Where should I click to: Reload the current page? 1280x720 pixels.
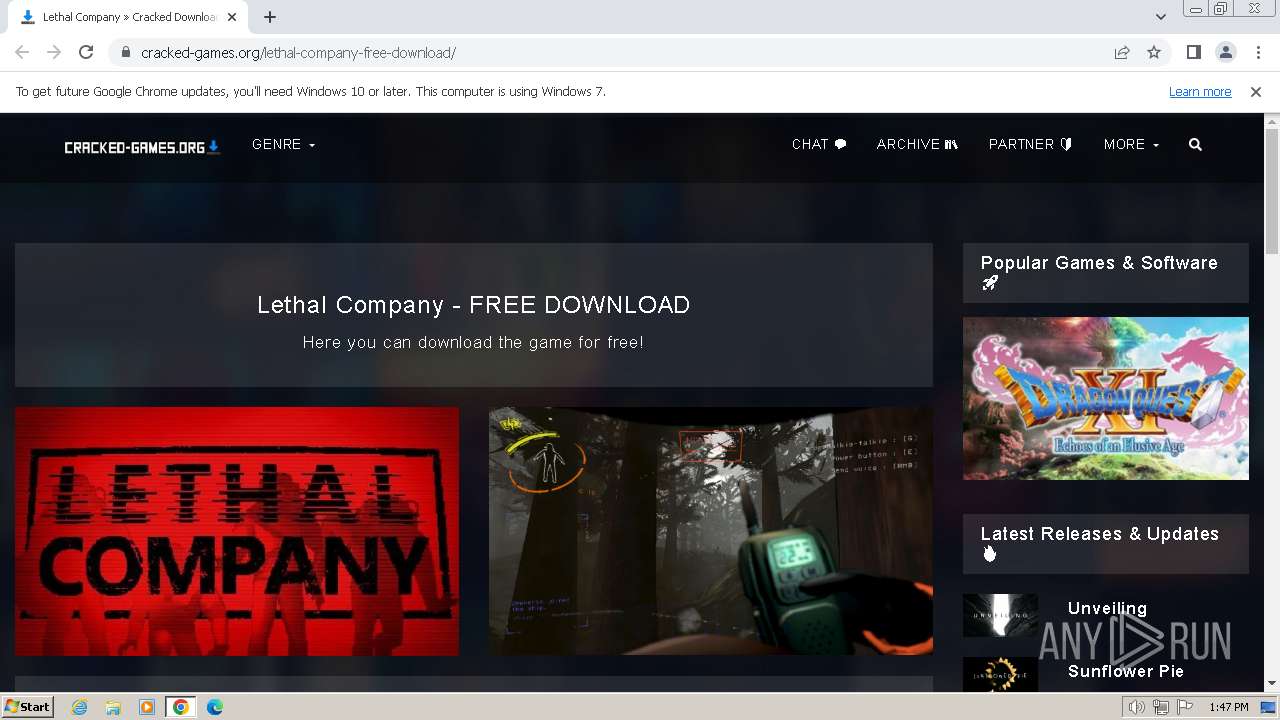[x=86, y=52]
